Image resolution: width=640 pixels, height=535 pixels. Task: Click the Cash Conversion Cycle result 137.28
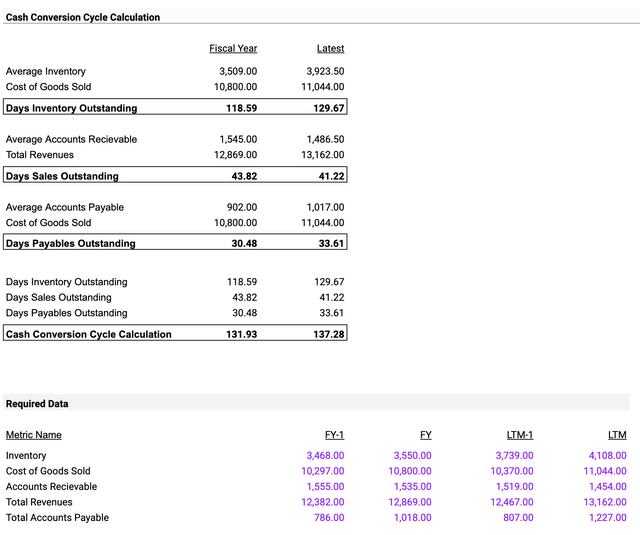(329, 334)
